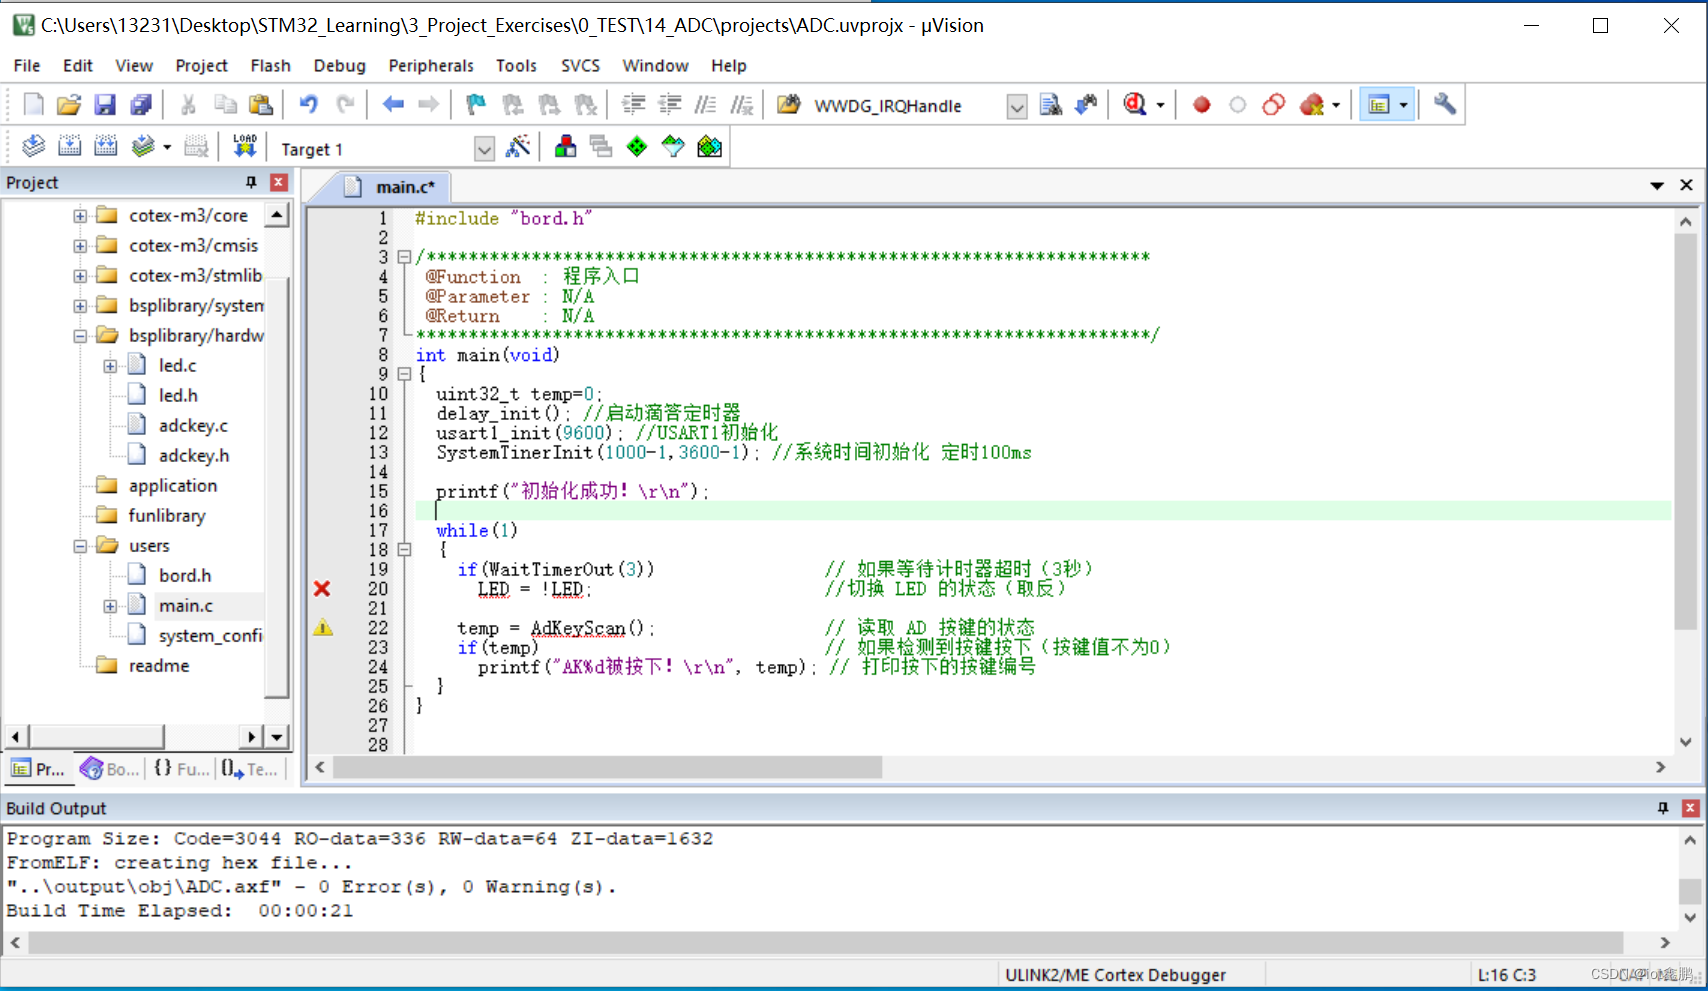This screenshot has width=1708, height=991.
Task: Switch to the Books tab in Project panel
Action: click(110, 768)
